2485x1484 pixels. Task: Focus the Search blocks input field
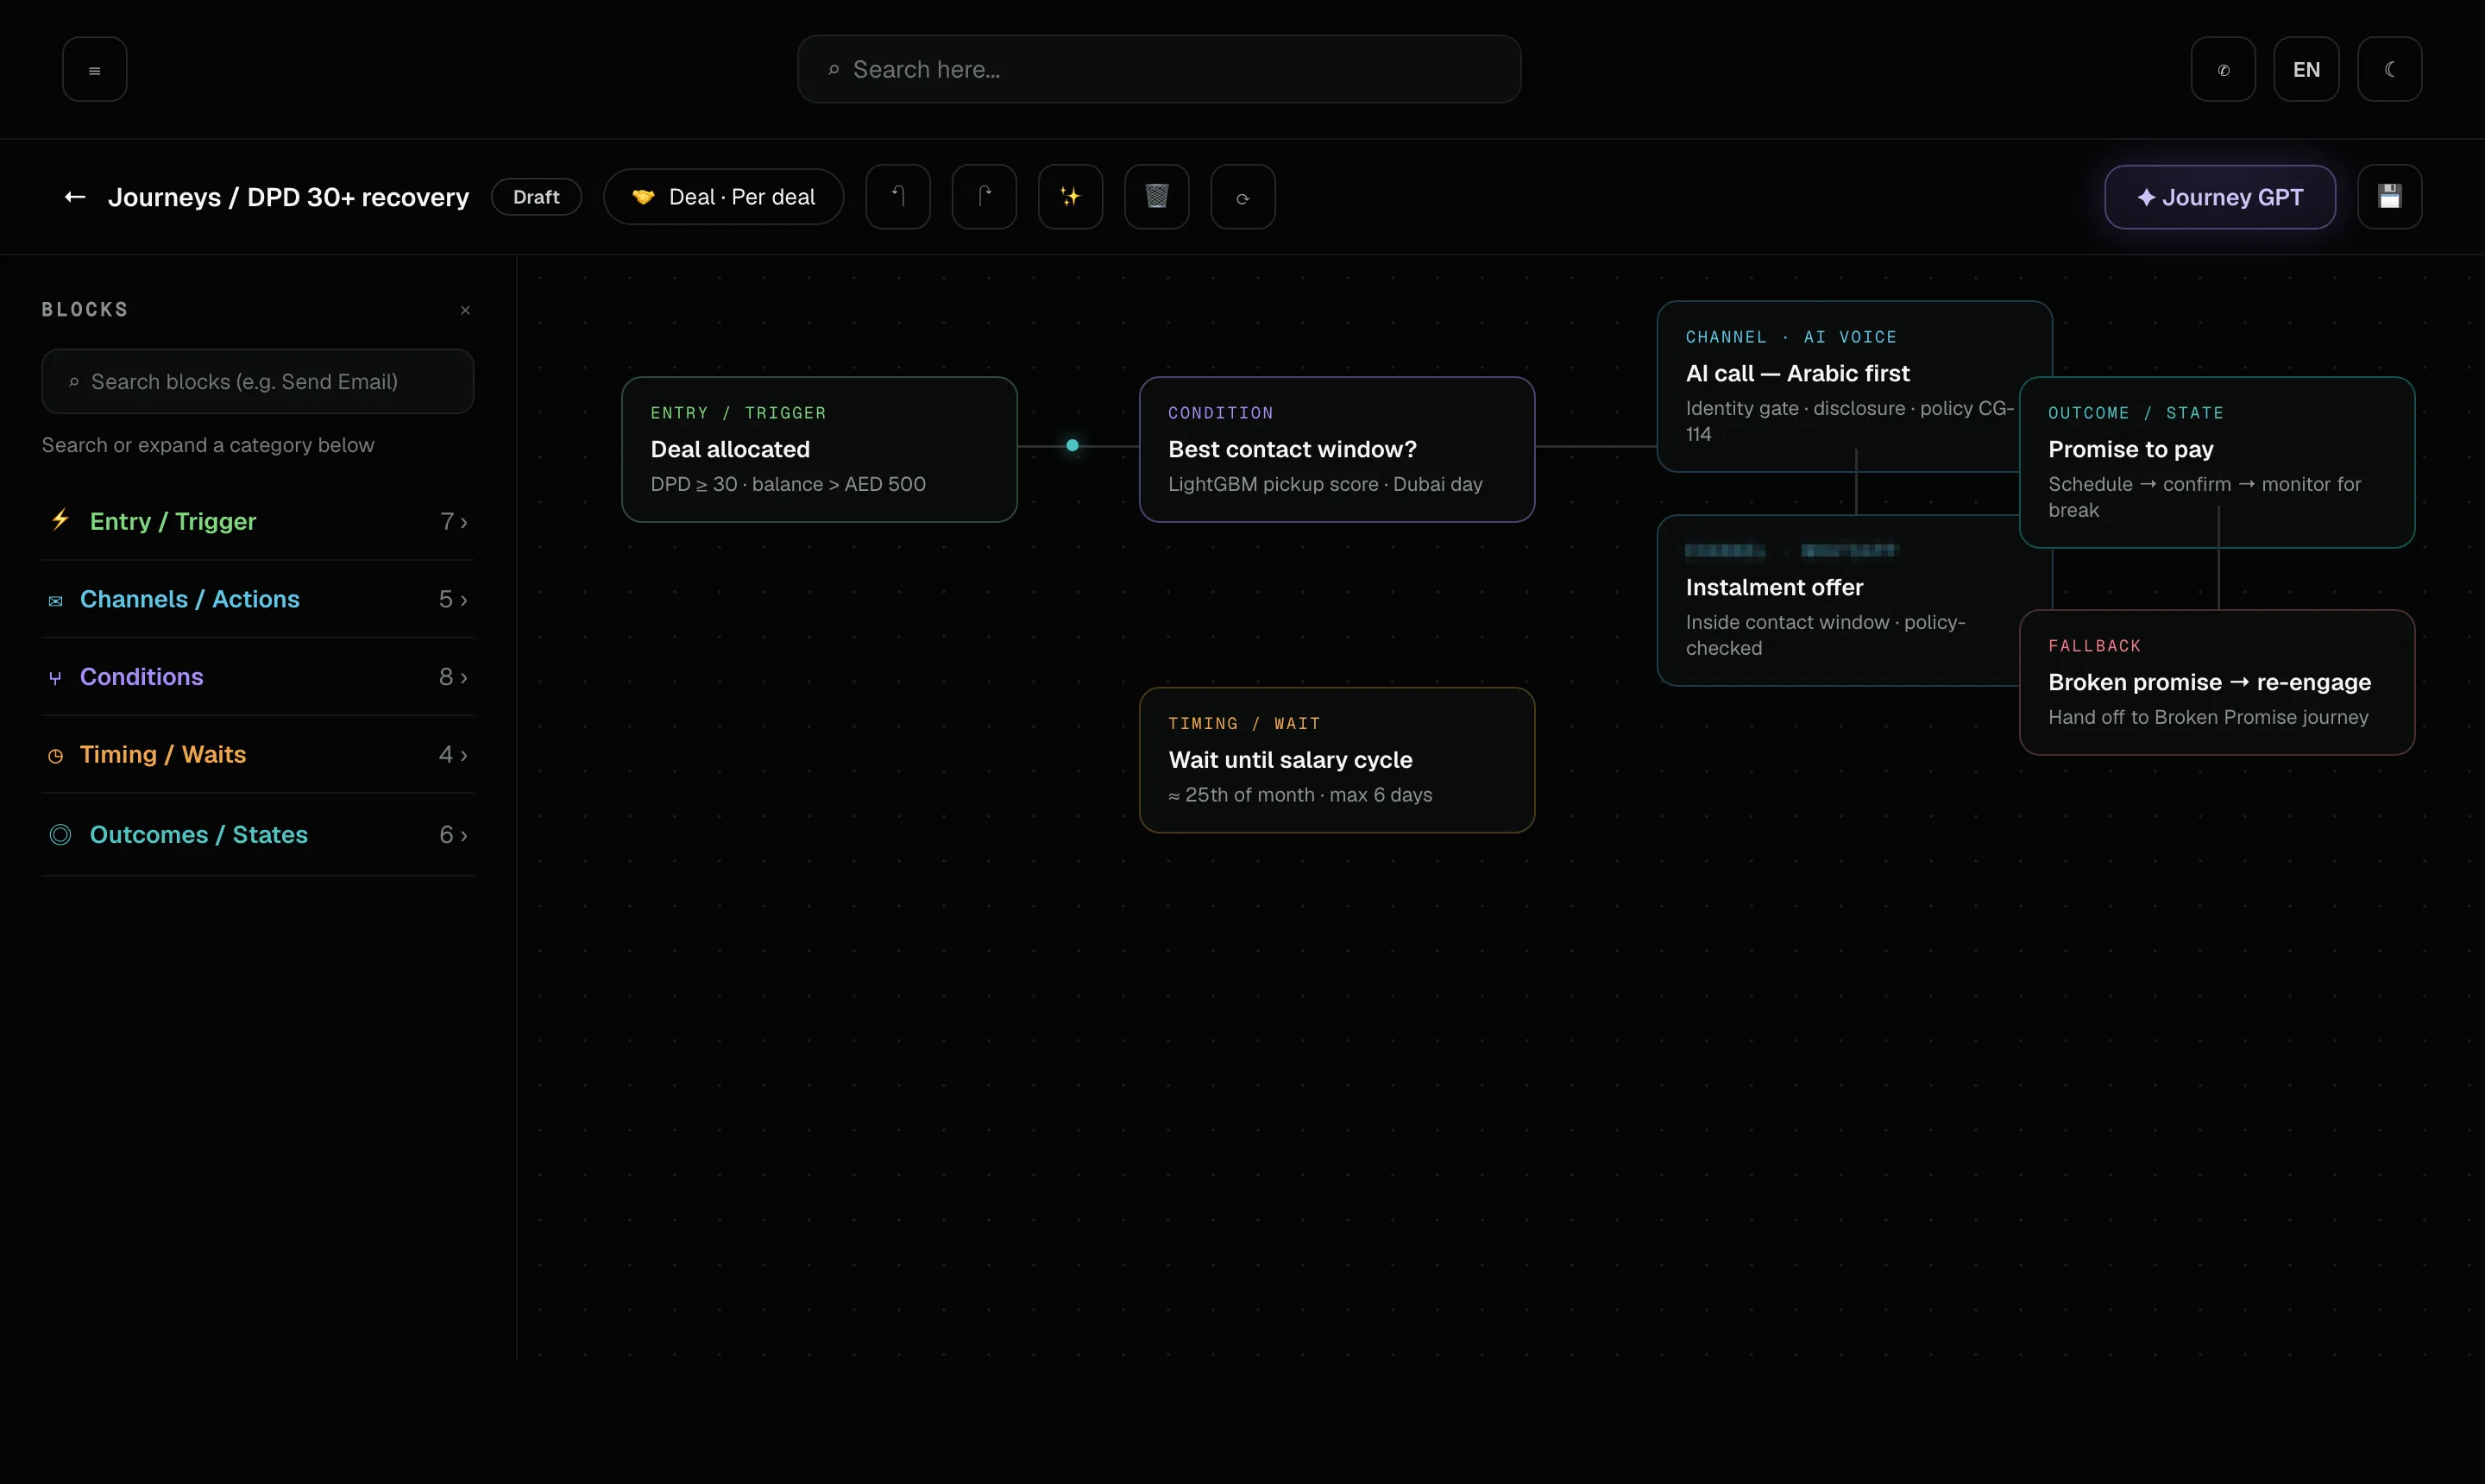[258, 381]
